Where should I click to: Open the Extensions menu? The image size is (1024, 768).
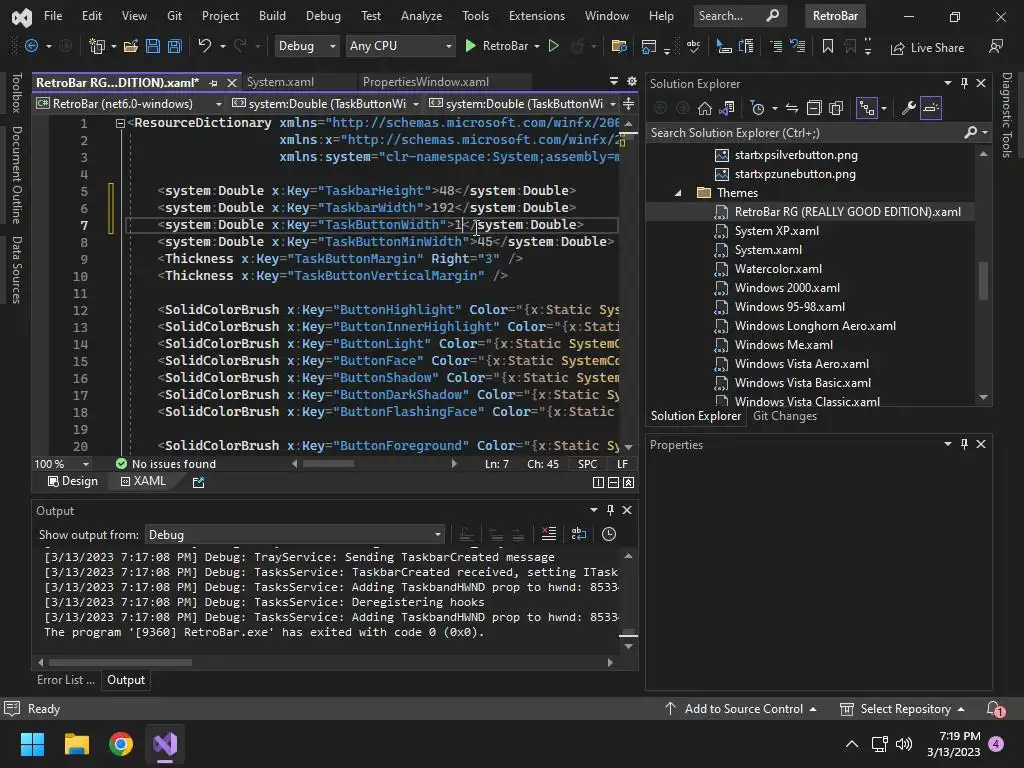[537, 16]
